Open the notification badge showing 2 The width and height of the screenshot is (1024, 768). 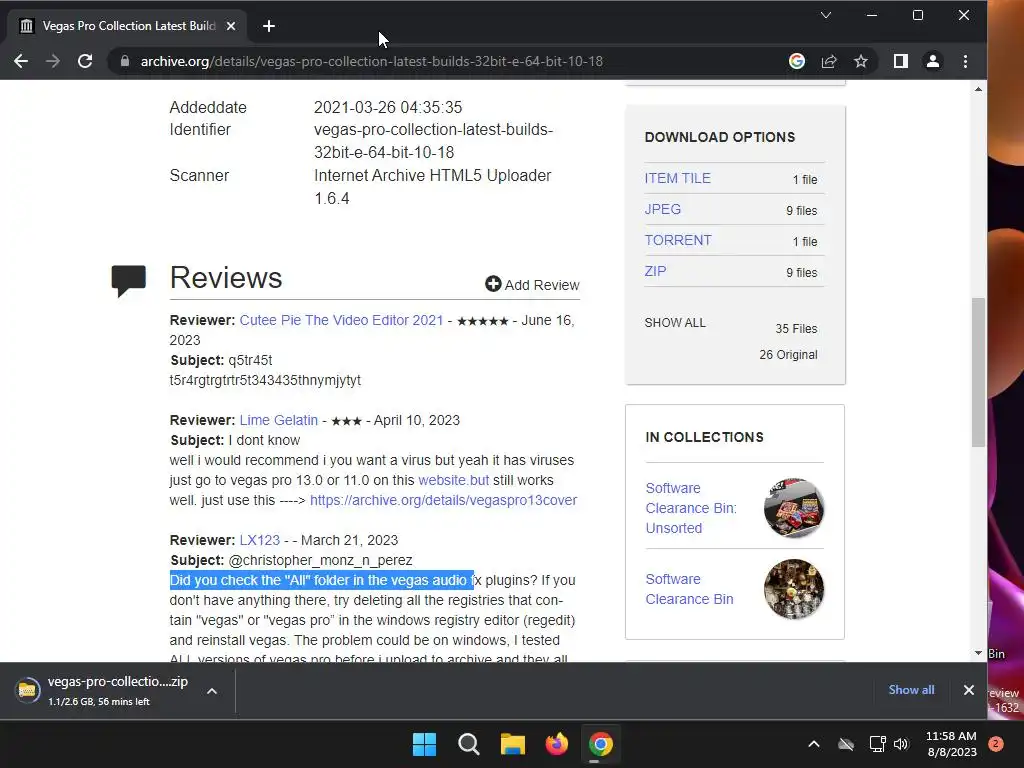pos(995,744)
